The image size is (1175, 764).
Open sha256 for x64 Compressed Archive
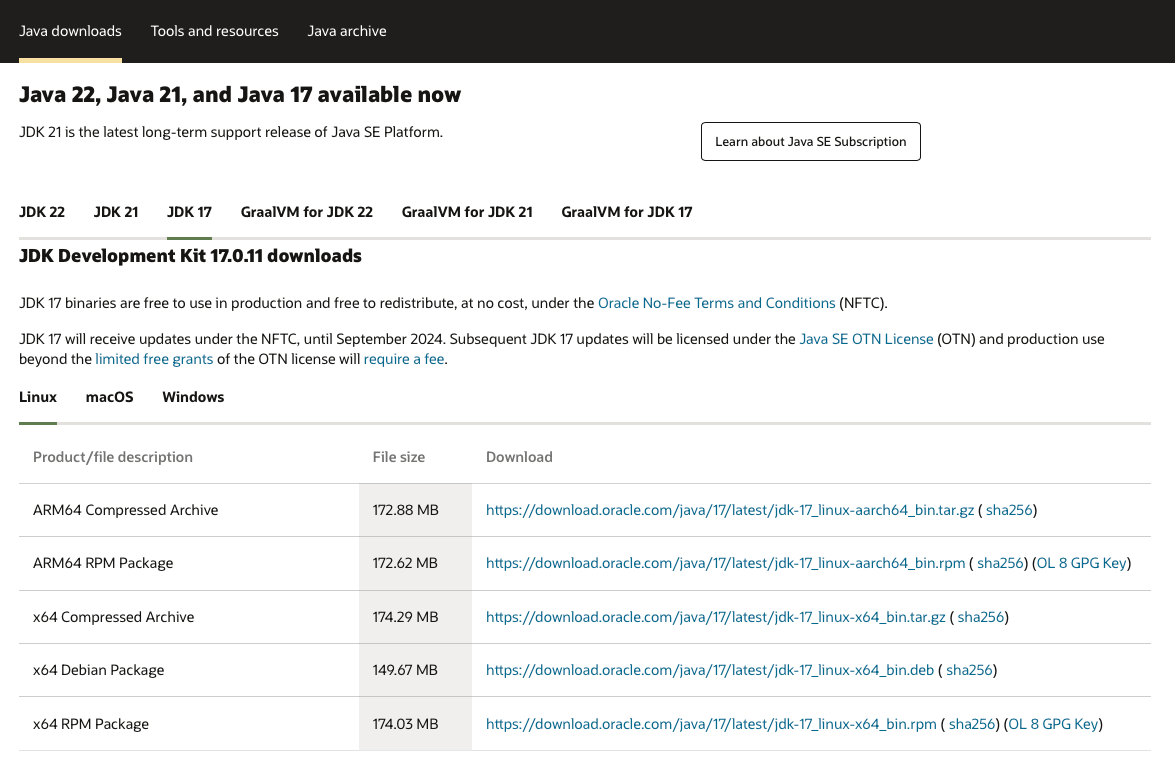[981, 617]
